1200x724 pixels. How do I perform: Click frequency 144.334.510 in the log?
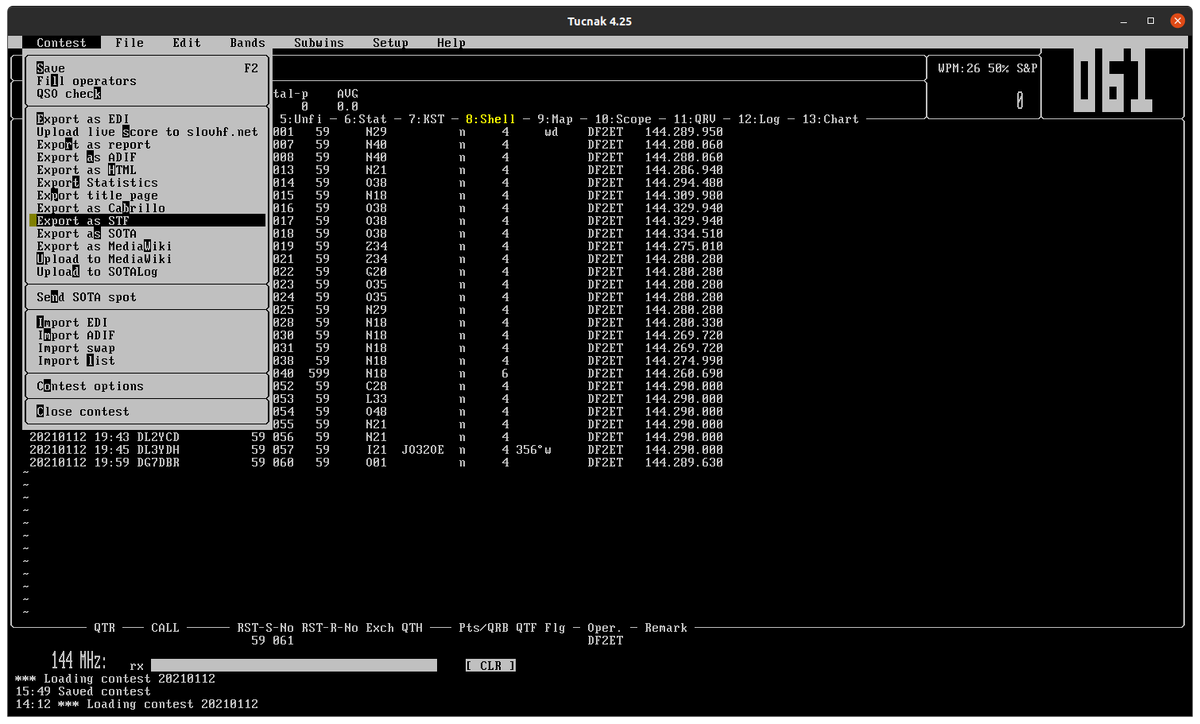point(684,234)
